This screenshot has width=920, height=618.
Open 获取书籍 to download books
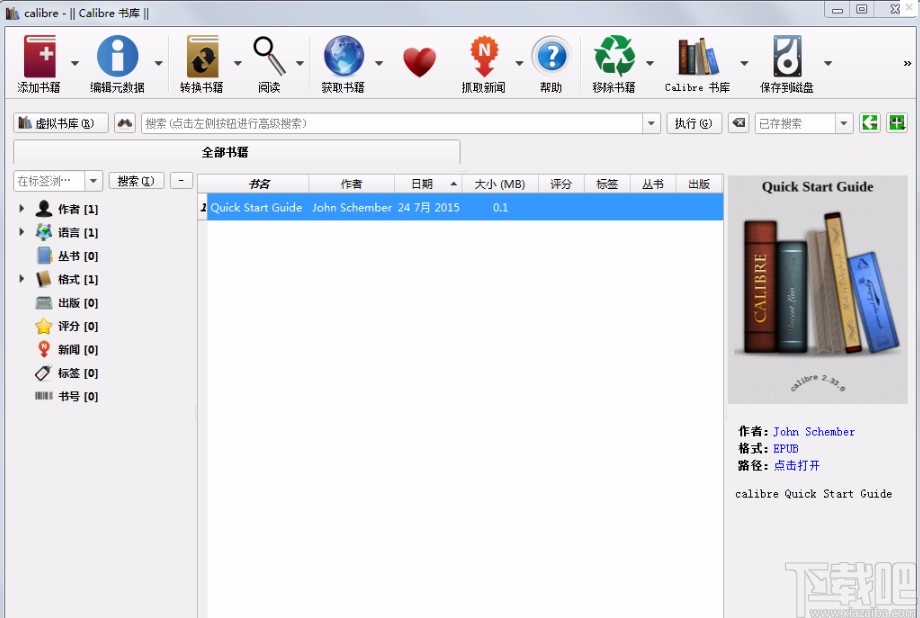(x=344, y=55)
